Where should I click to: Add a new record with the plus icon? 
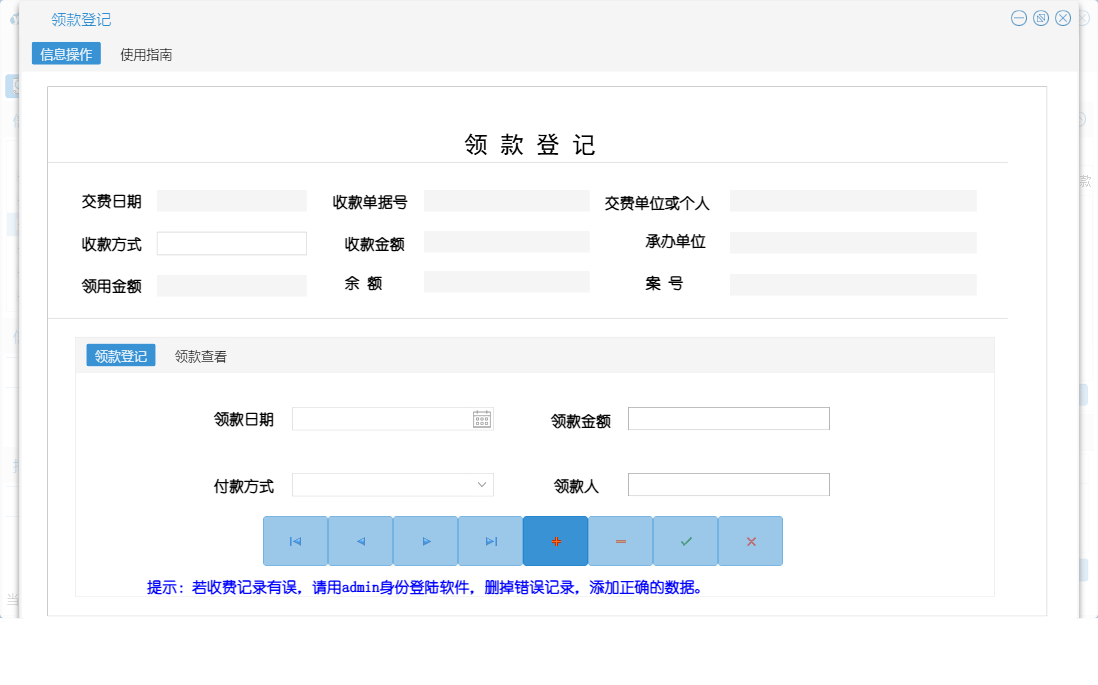tap(555, 541)
